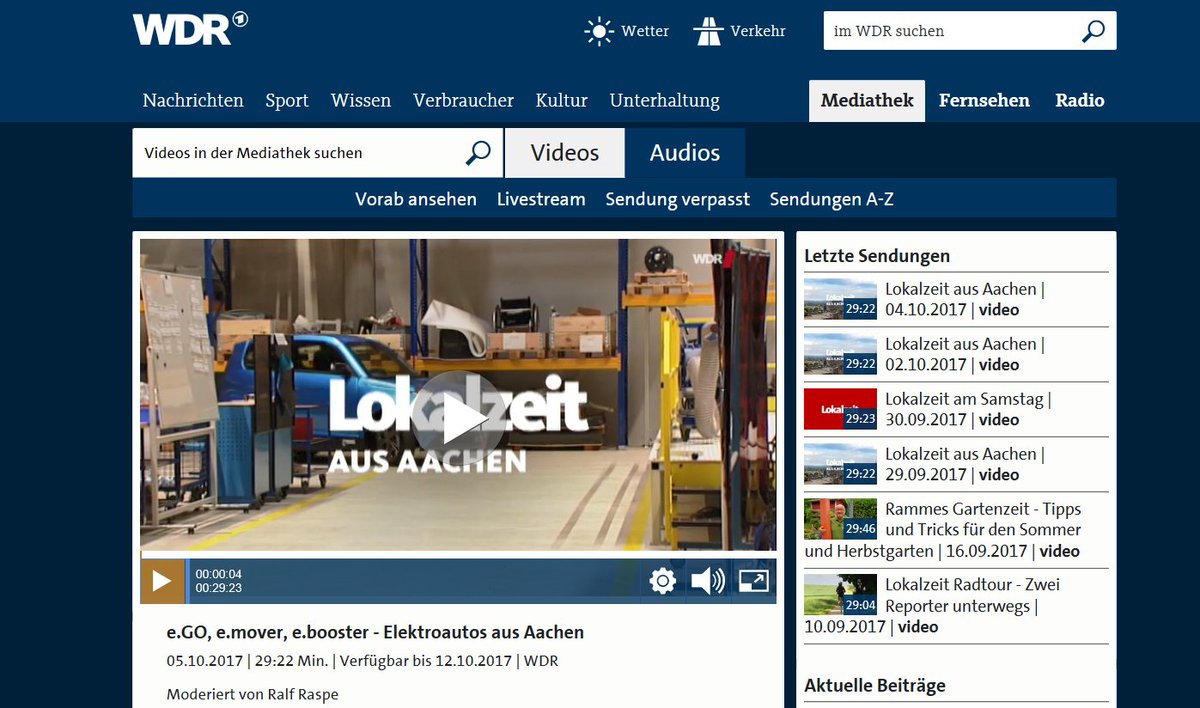Mute the video with speaker icon

[x=708, y=581]
